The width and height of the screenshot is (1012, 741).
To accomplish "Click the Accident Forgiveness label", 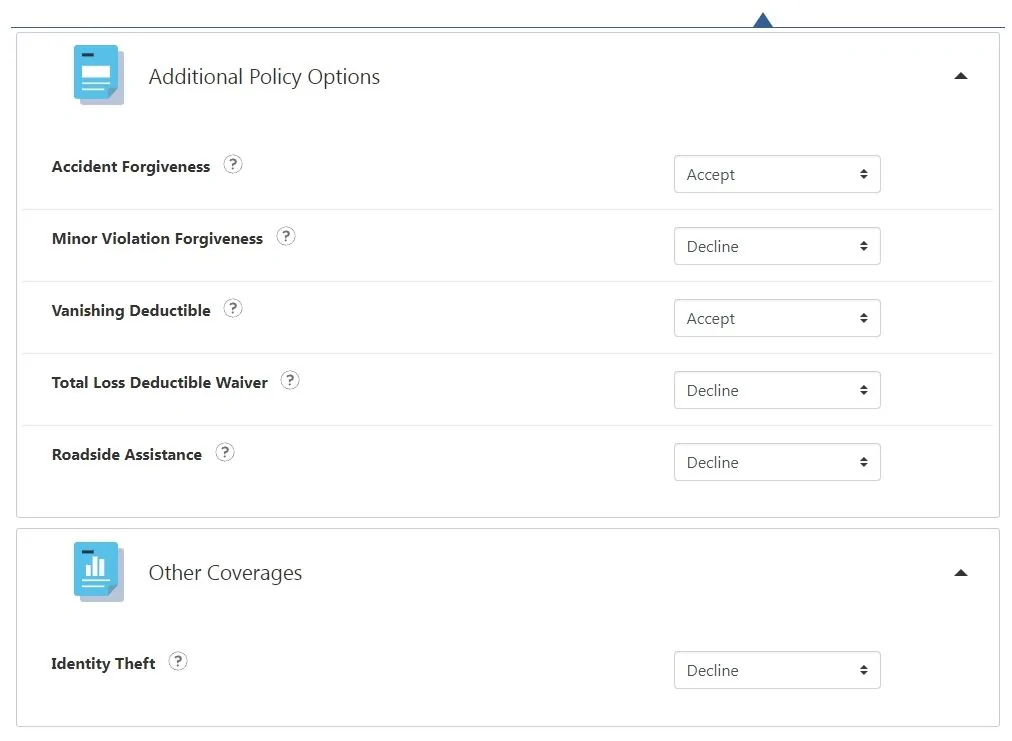I will (x=131, y=167).
